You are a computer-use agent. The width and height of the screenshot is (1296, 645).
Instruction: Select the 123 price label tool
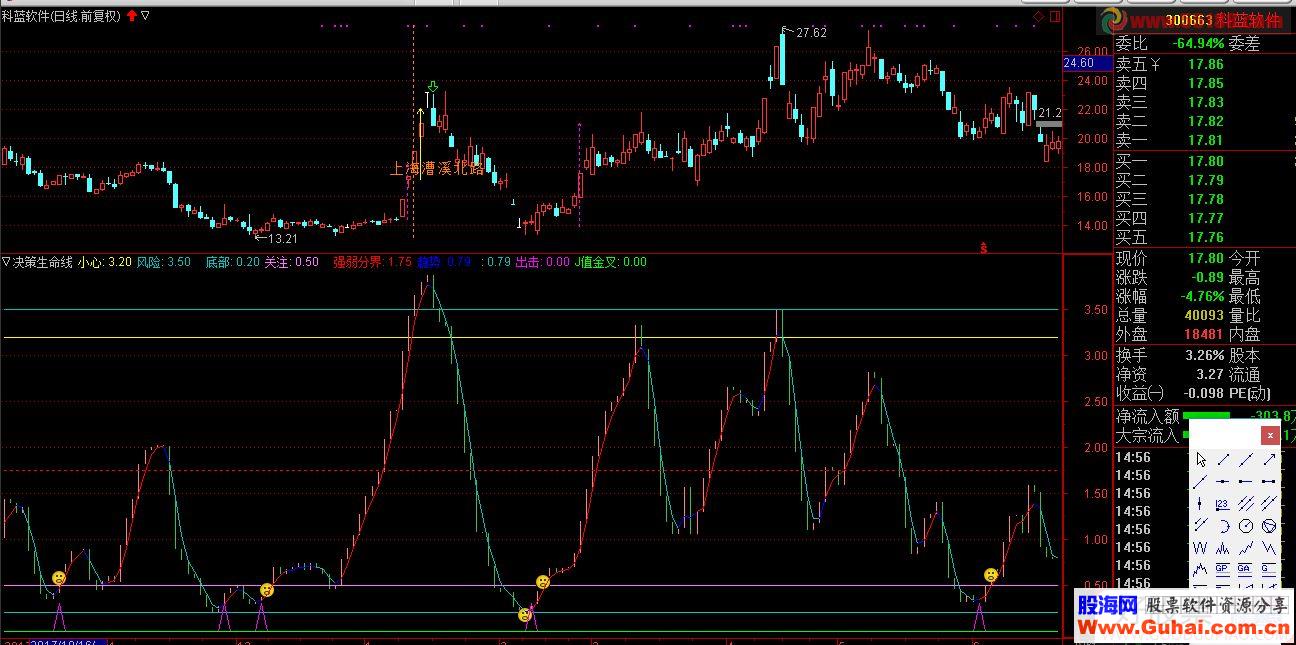coord(1222,503)
